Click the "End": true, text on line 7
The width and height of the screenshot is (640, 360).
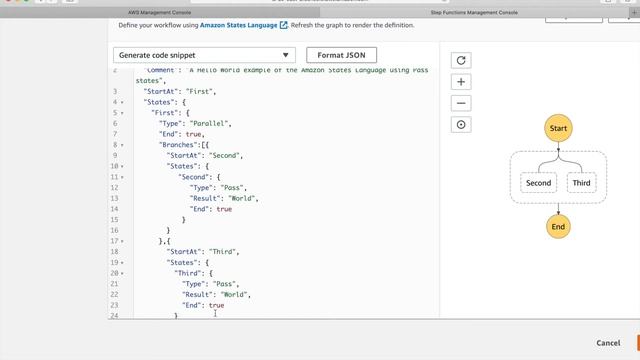(182, 134)
